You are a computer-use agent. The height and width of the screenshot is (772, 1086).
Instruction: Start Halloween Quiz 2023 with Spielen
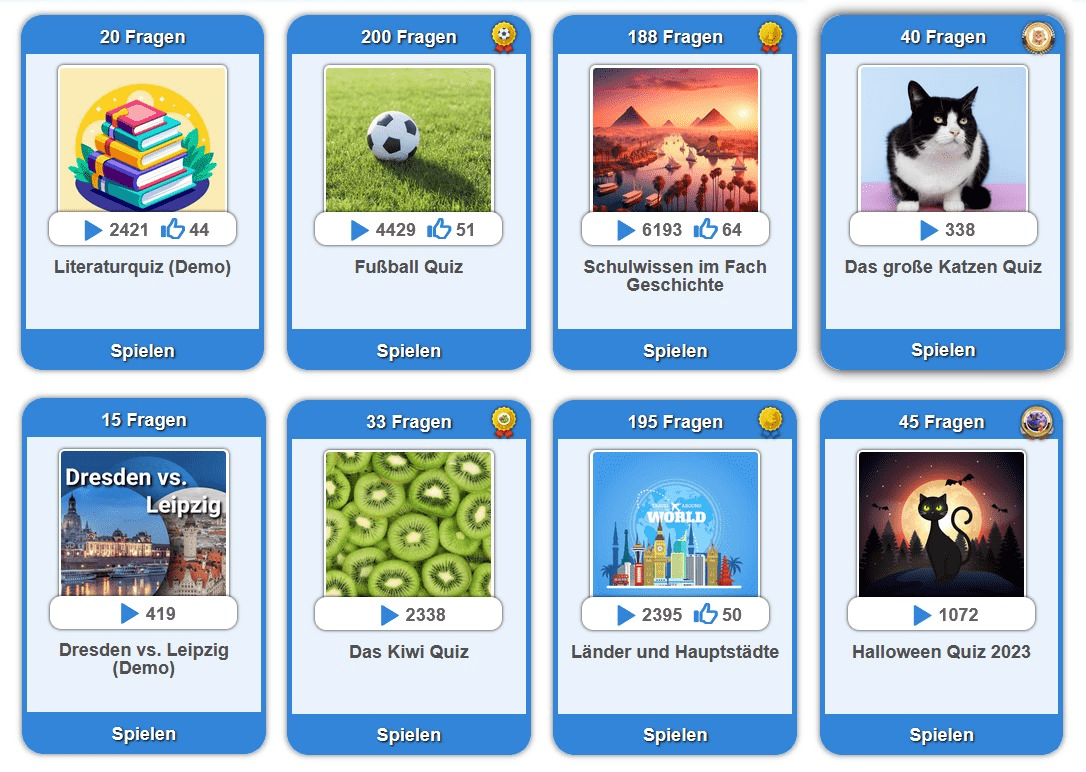[941, 735]
